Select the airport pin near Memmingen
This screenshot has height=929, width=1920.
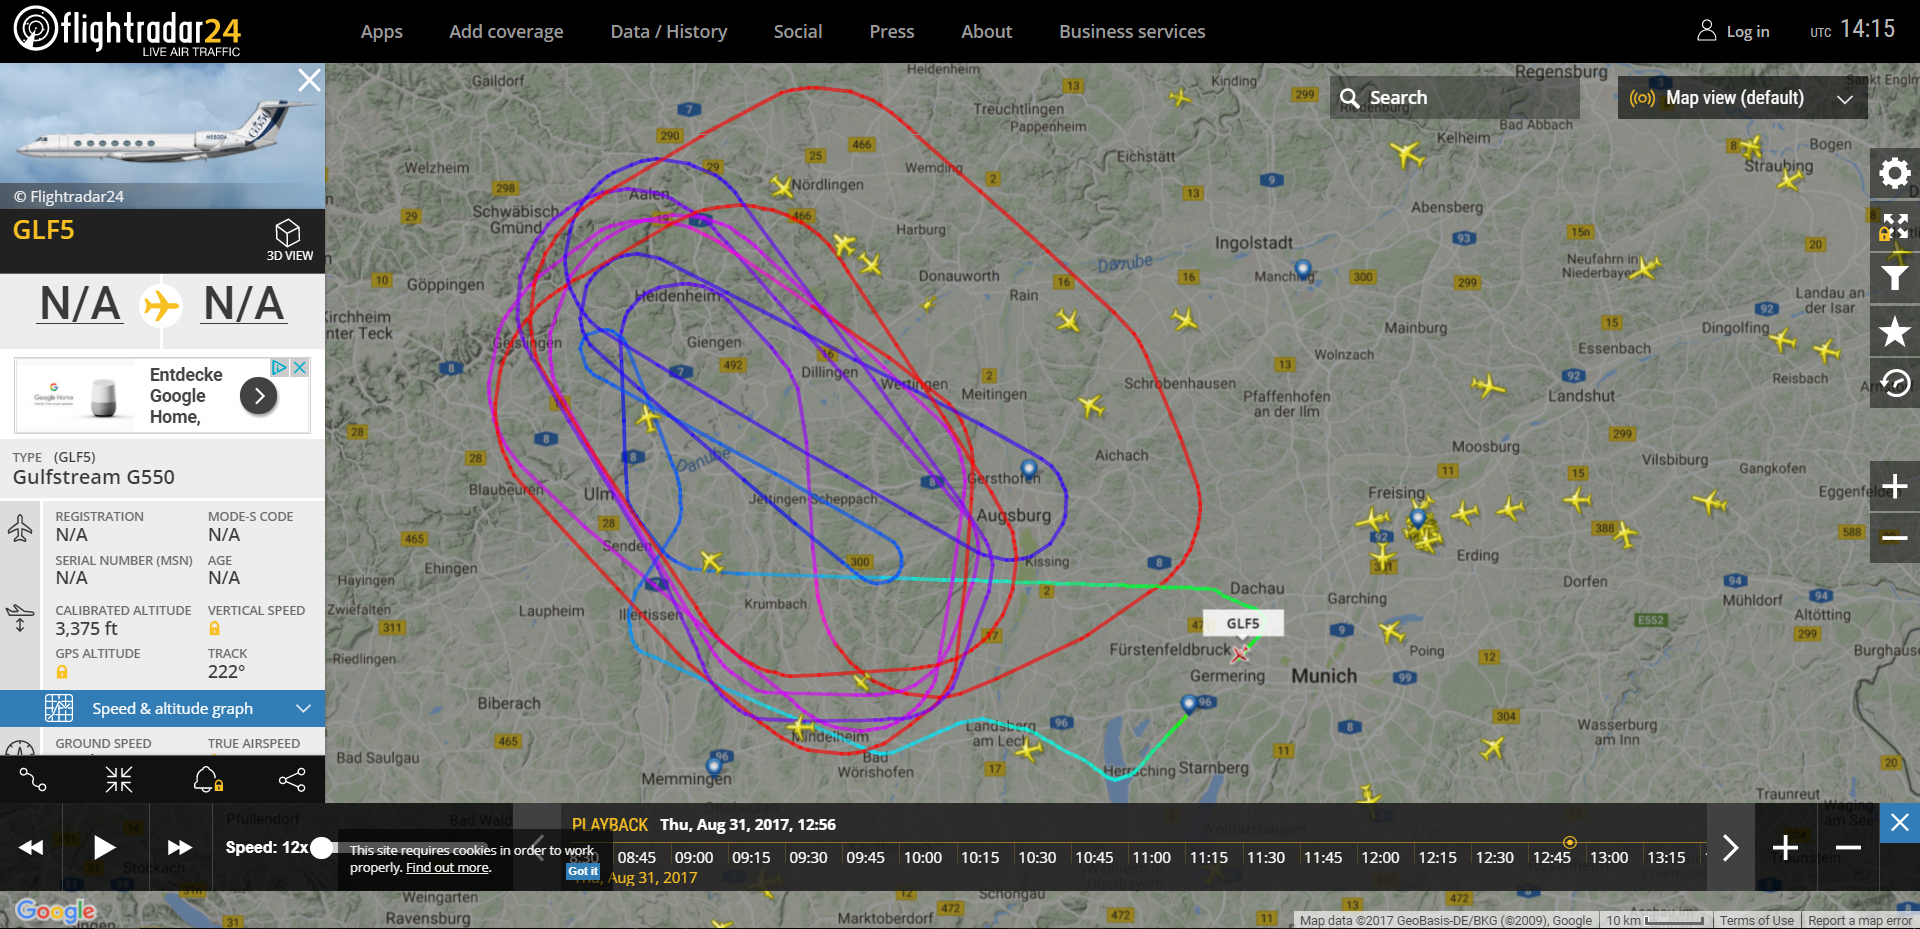click(x=713, y=767)
